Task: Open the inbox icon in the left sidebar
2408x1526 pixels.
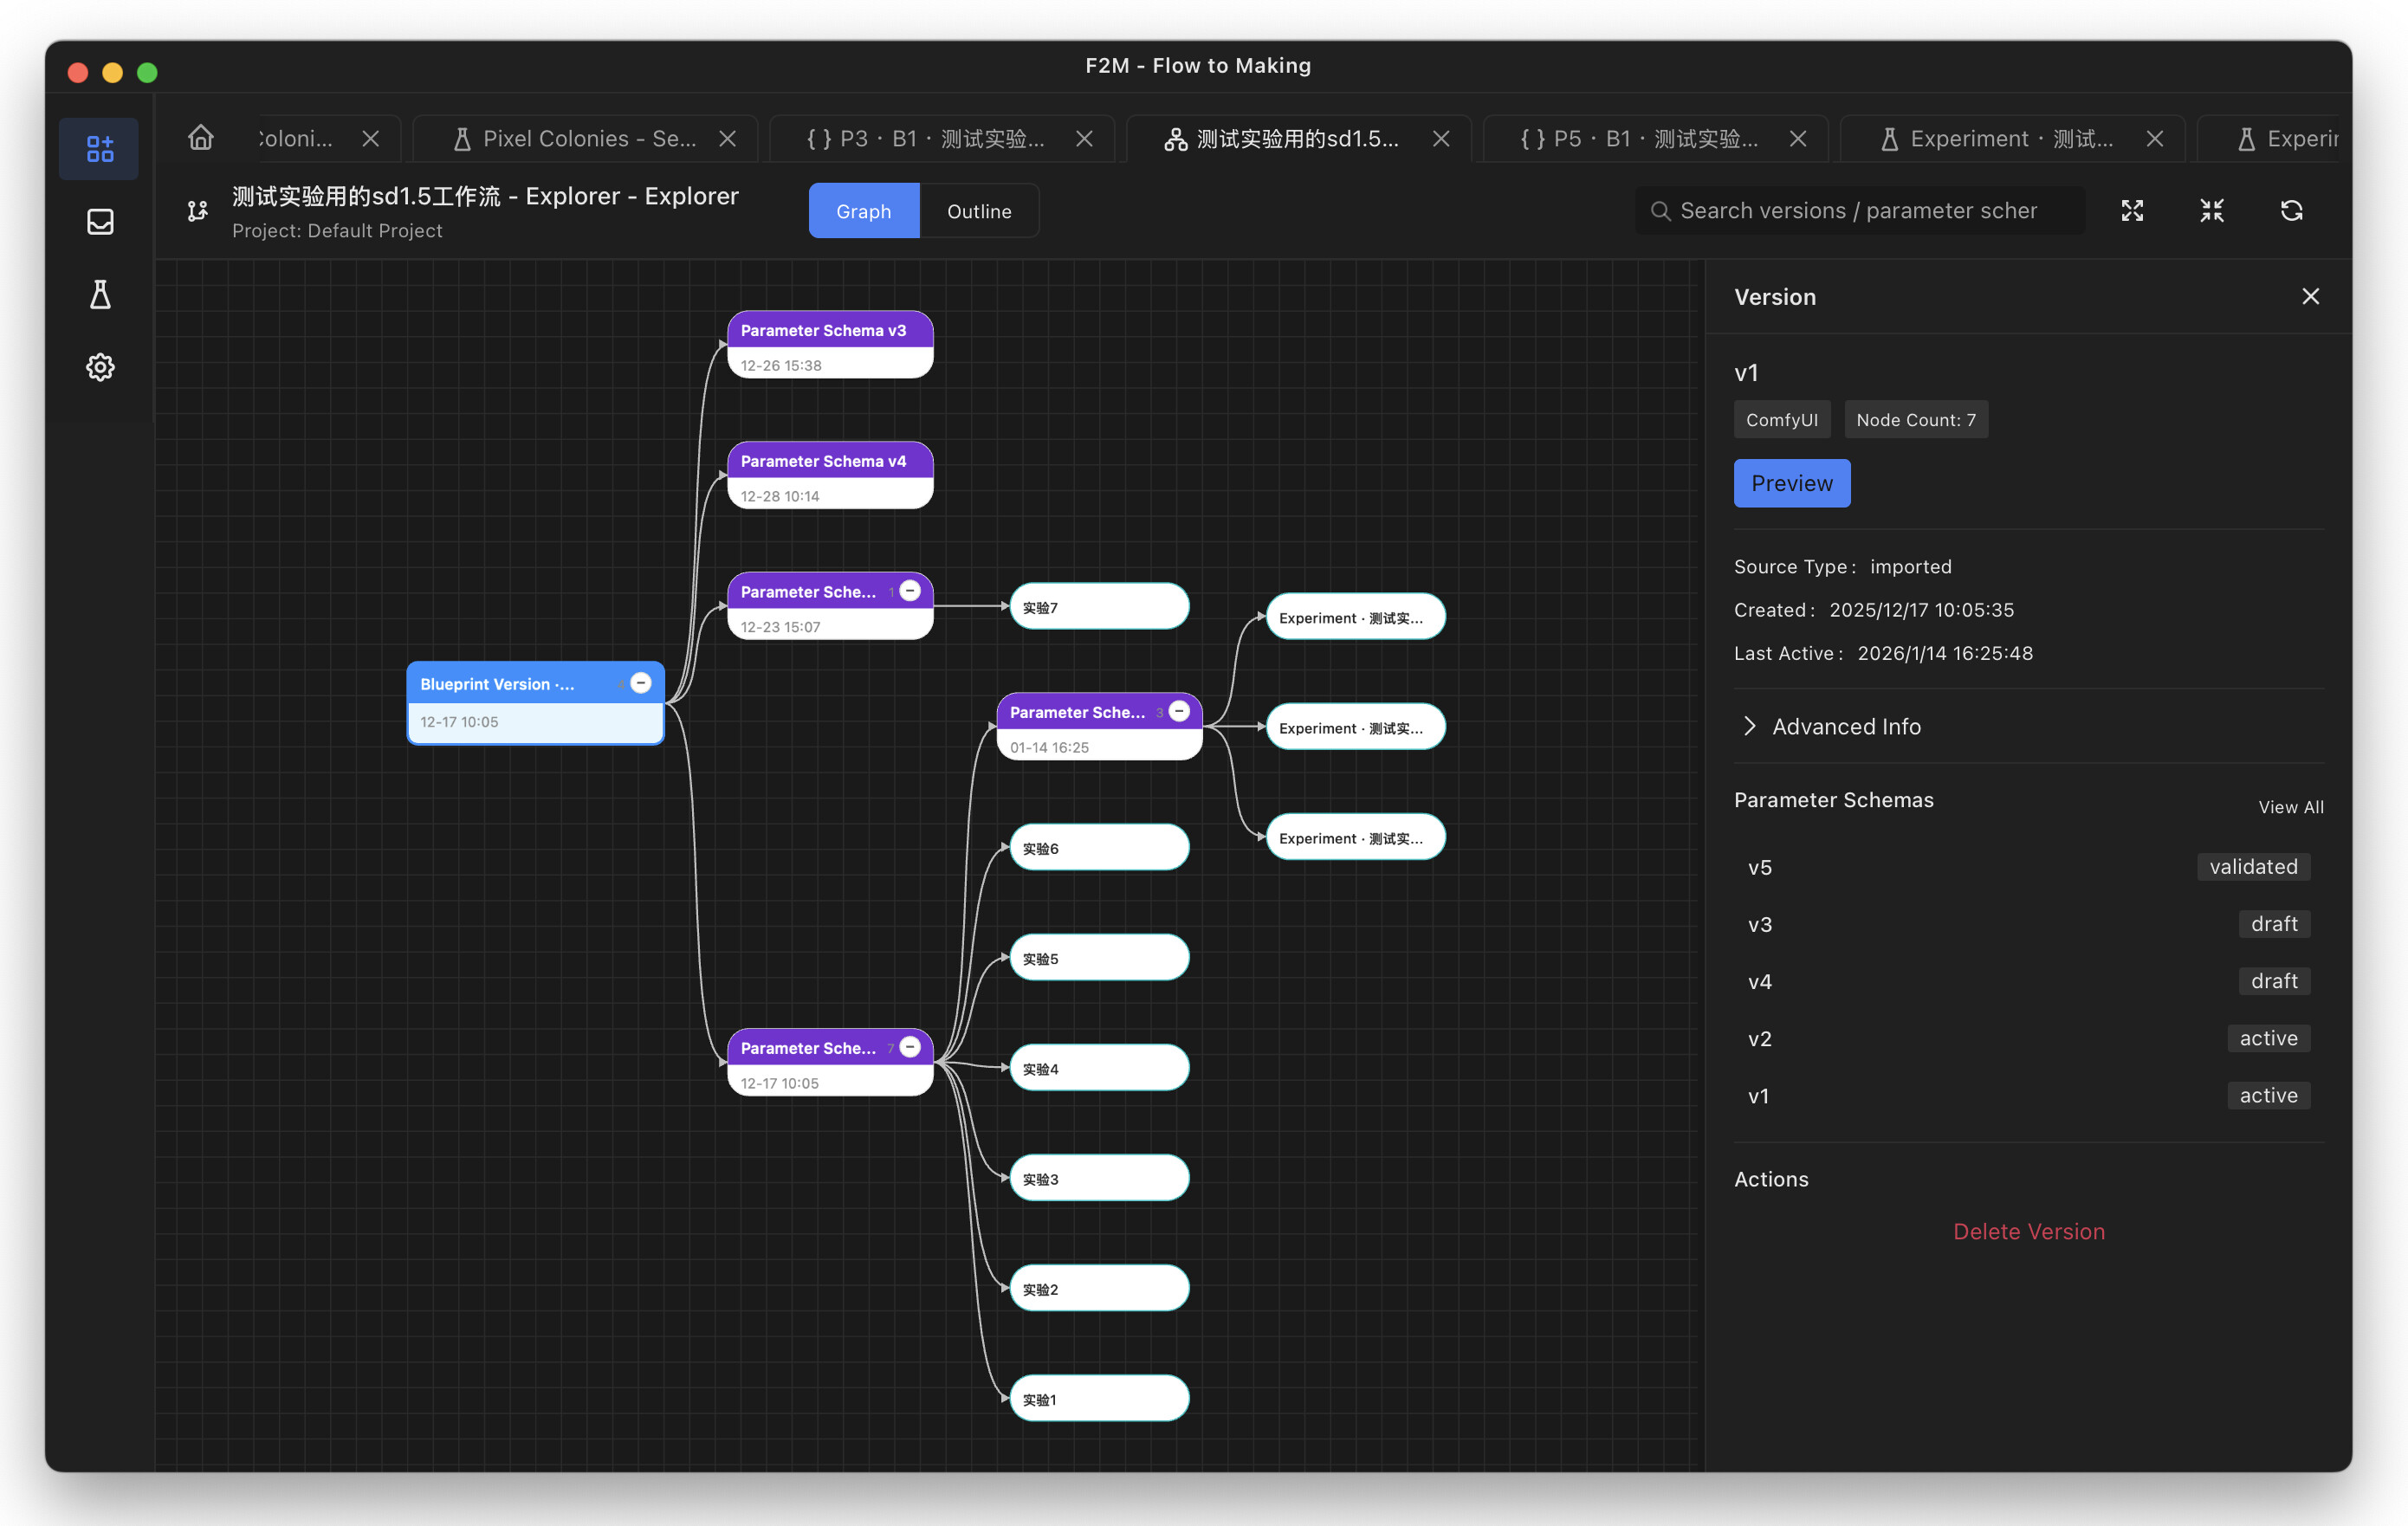Action: pyautogui.click(x=99, y=221)
